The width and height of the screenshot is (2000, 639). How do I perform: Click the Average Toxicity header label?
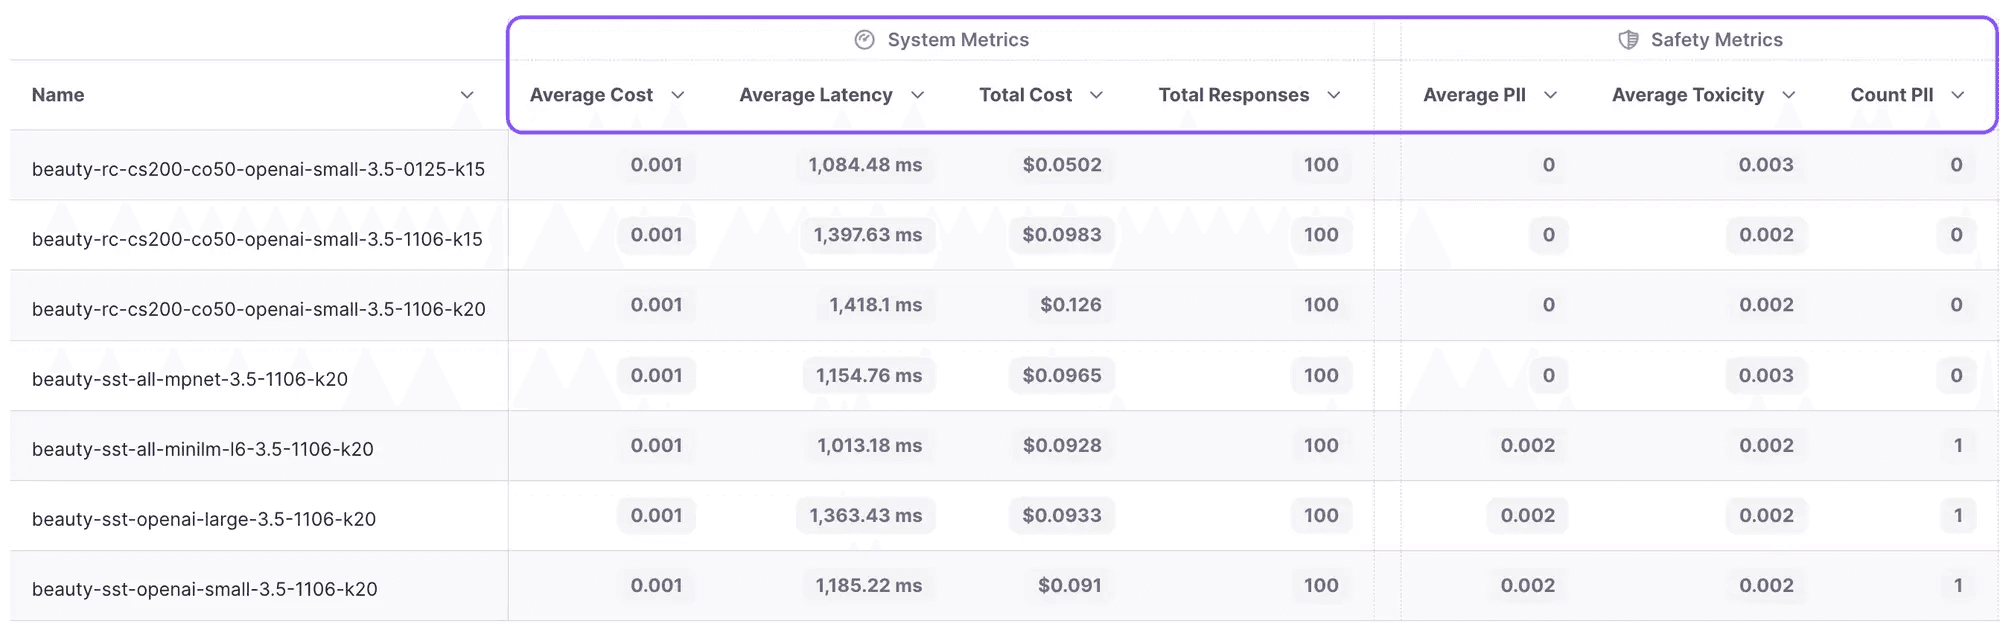1688,95
